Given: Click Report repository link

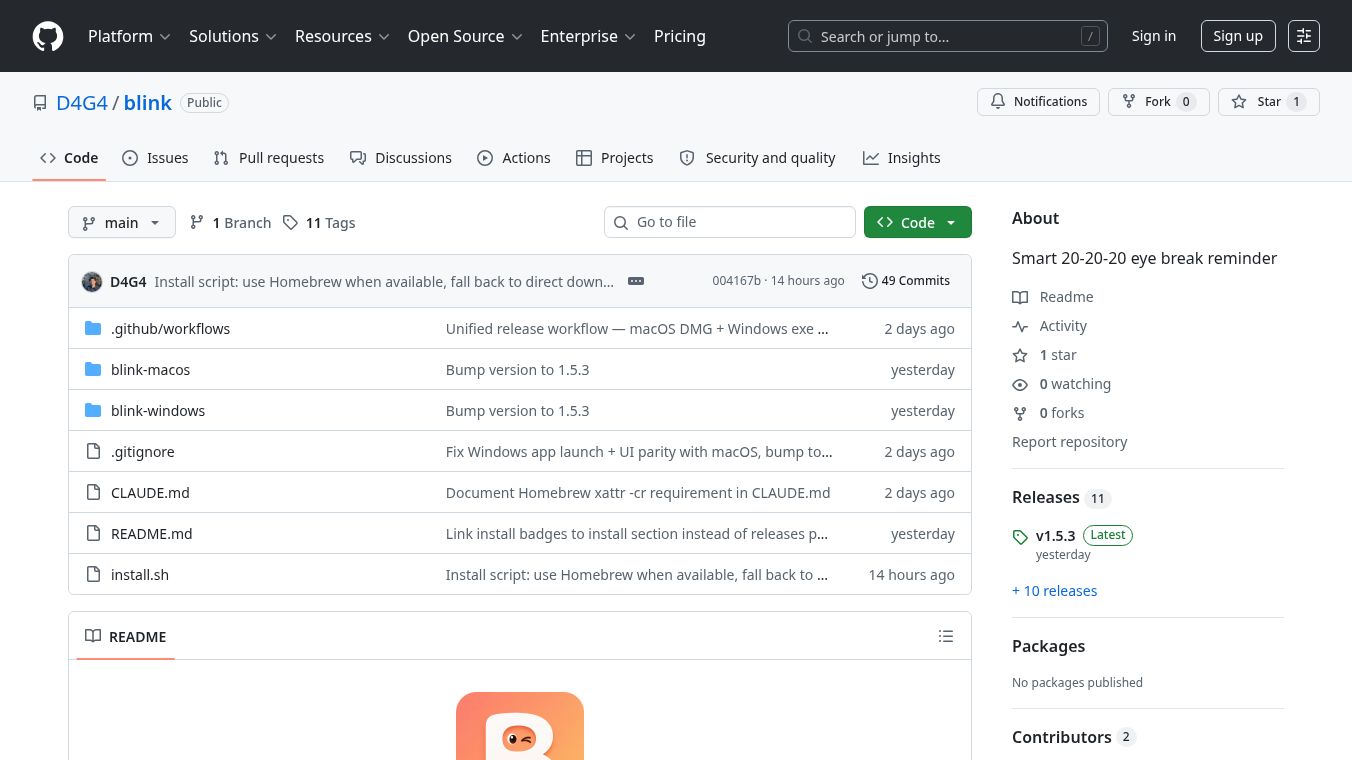Looking at the screenshot, I should [x=1070, y=442].
